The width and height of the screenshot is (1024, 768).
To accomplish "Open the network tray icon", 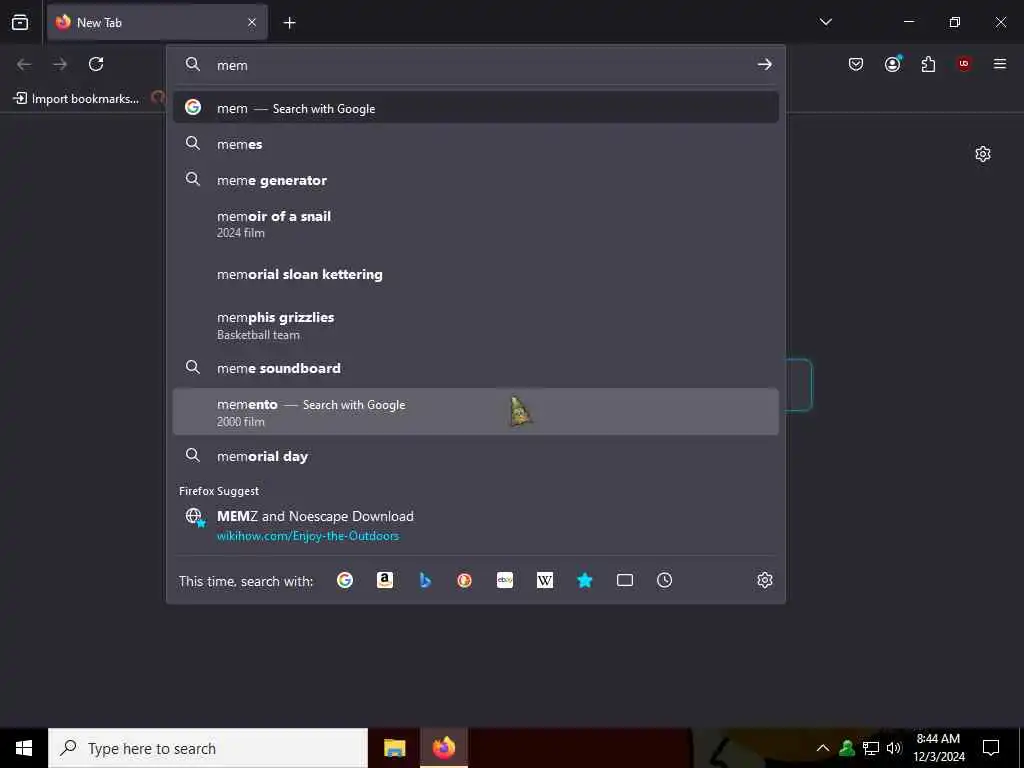I will click(x=871, y=748).
